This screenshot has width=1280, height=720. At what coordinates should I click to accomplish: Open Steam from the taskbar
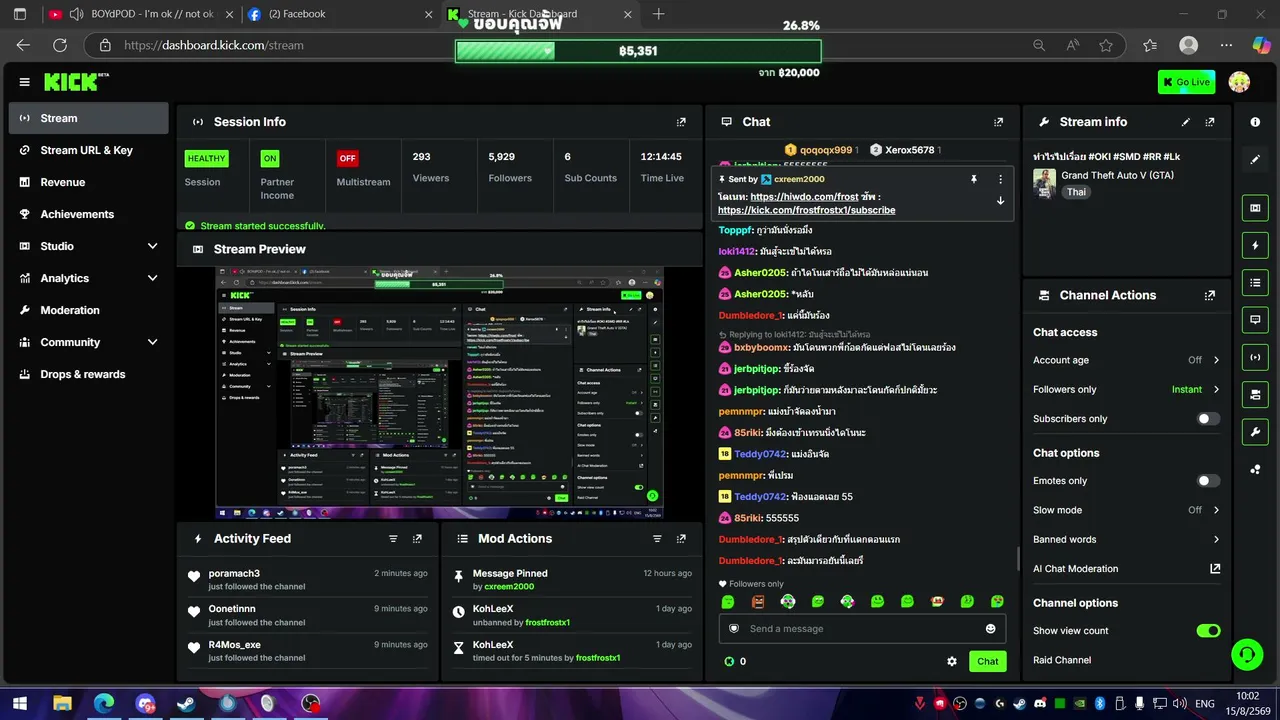(x=186, y=704)
